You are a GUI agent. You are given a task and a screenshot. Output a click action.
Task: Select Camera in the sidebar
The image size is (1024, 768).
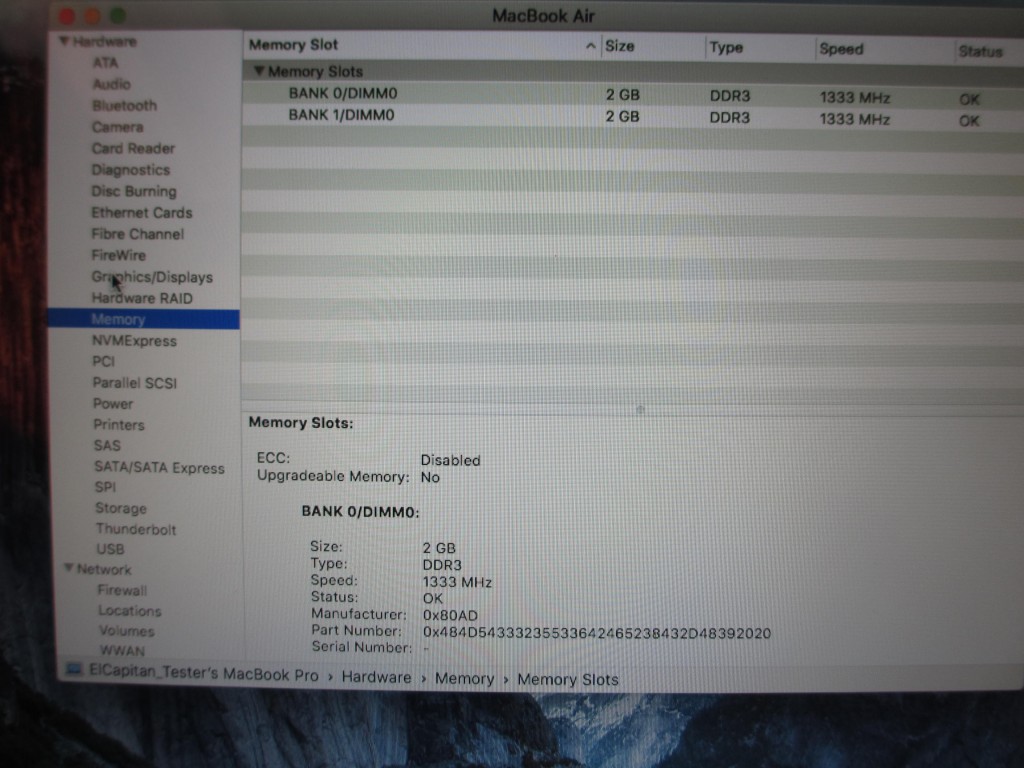[118, 127]
